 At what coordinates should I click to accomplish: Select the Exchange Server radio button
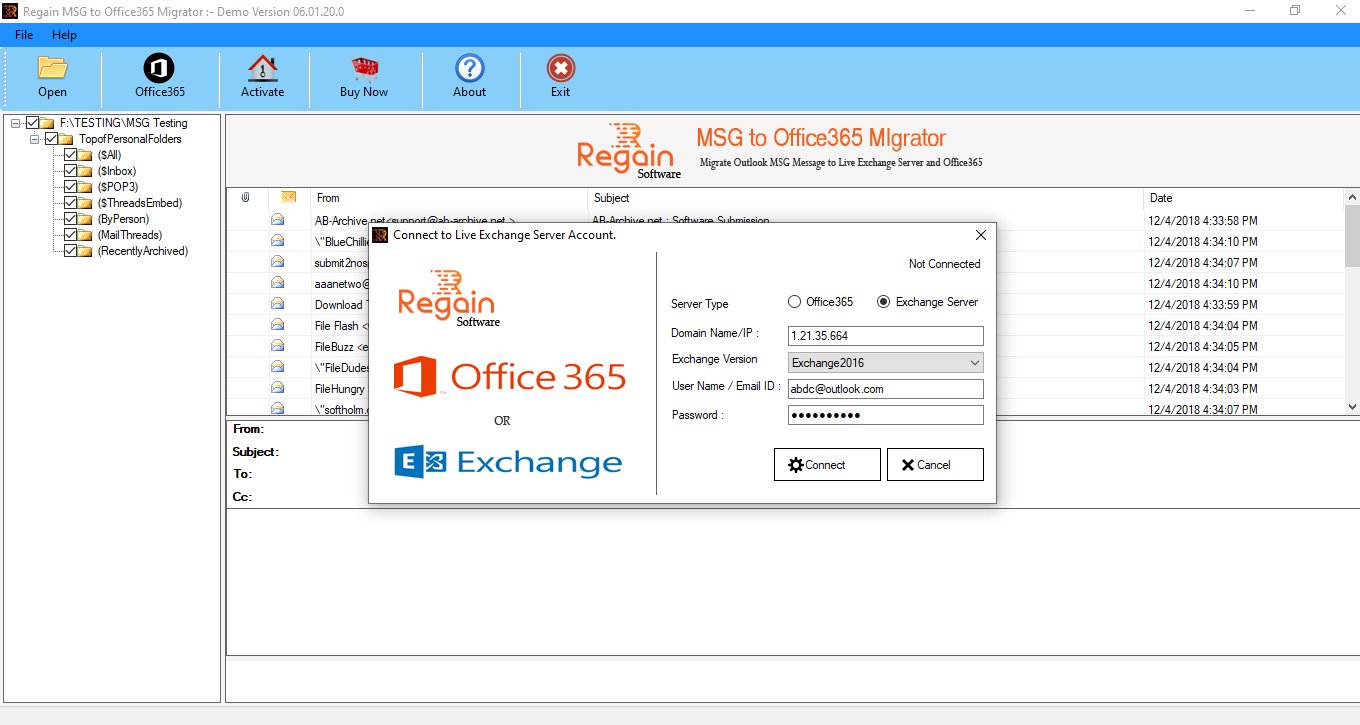884,301
